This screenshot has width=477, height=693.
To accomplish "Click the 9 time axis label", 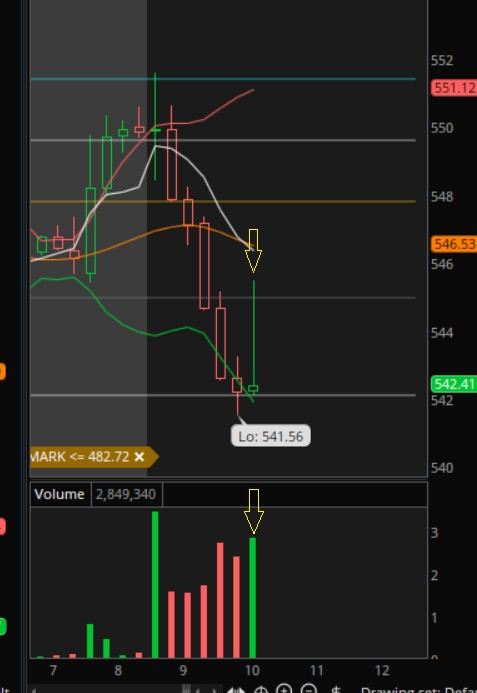I will pos(183,670).
